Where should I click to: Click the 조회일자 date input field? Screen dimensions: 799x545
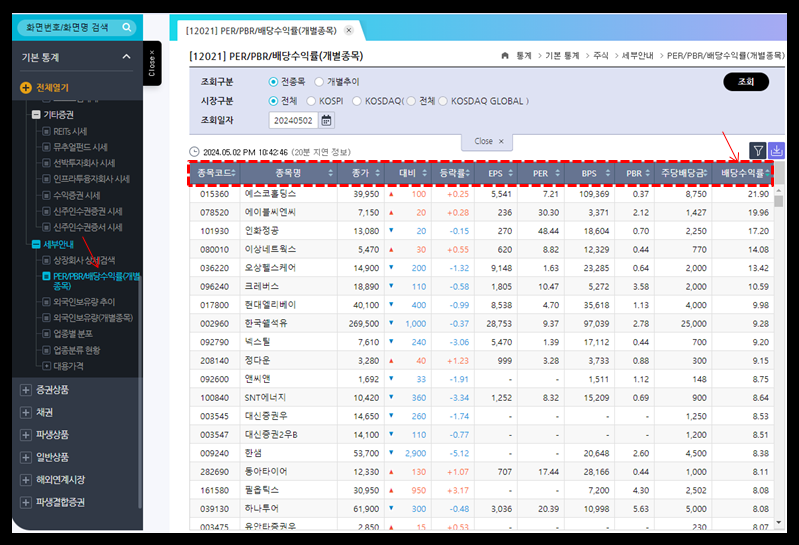pyautogui.click(x=293, y=120)
